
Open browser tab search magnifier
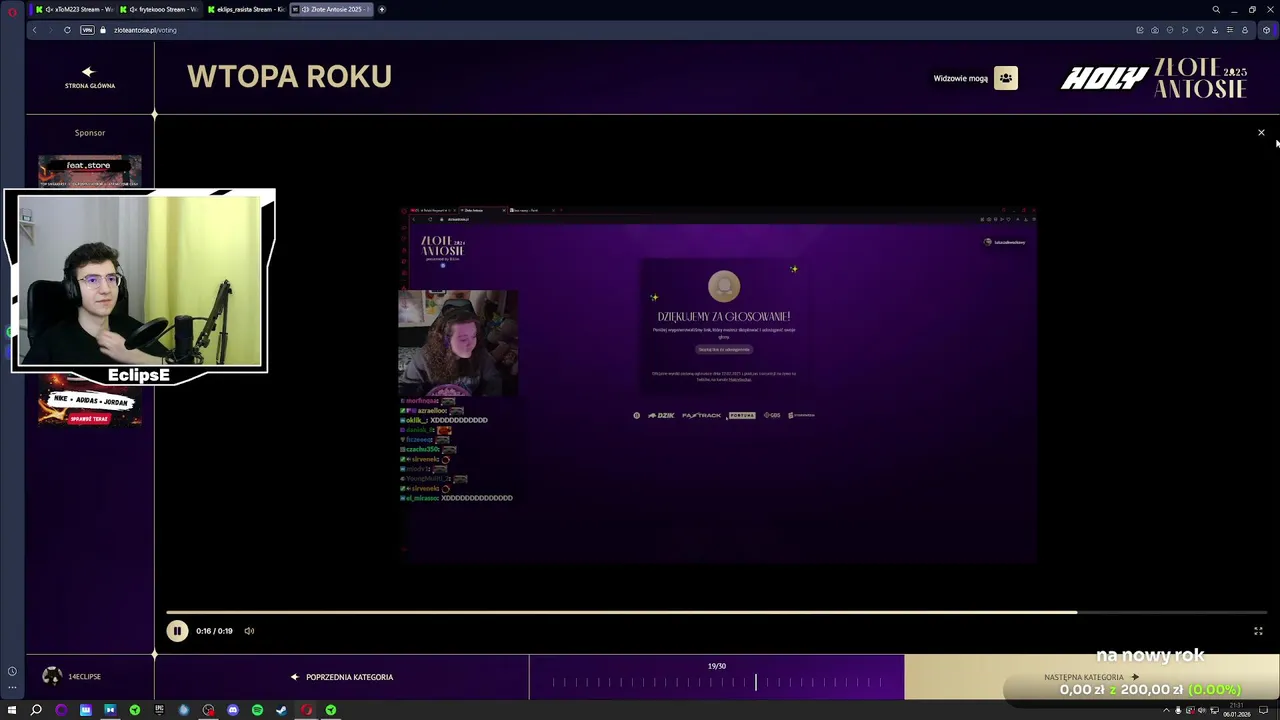click(x=1216, y=9)
